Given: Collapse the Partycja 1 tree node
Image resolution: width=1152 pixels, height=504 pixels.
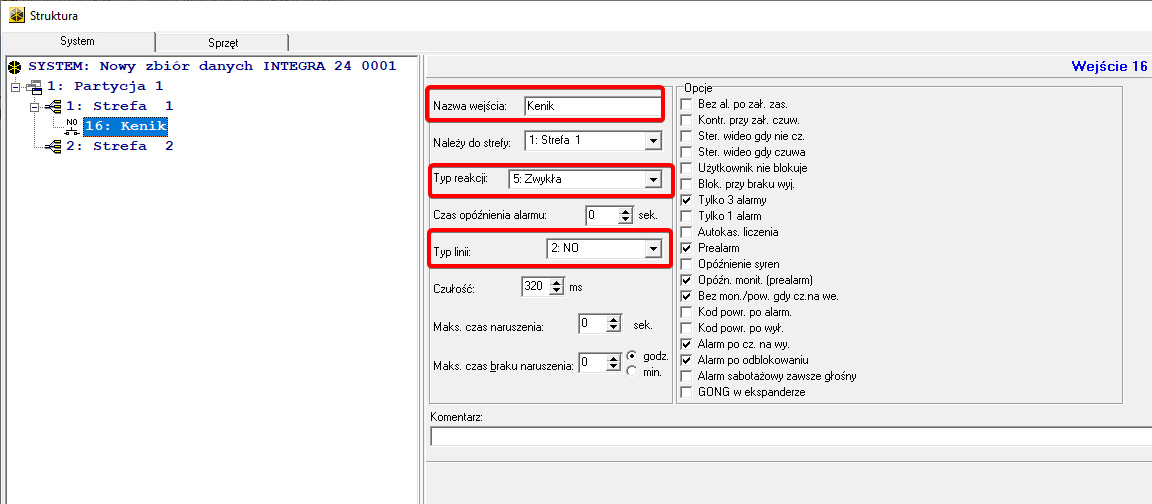Looking at the screenshot, I should pos(15,87).
